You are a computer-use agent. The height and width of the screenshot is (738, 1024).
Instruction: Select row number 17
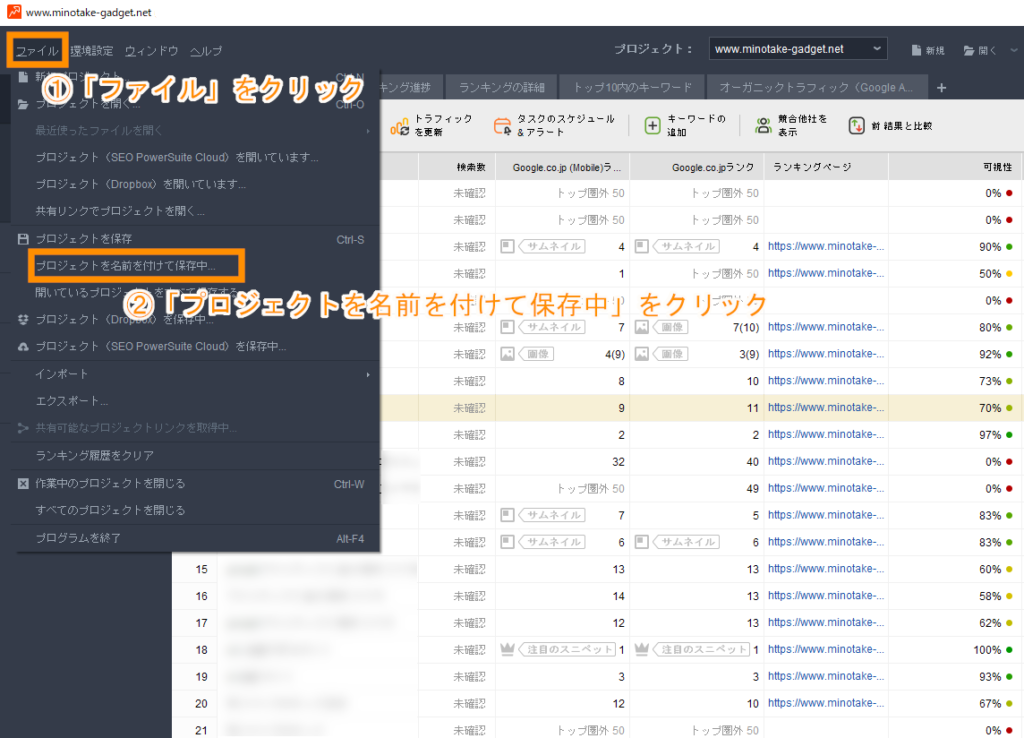[201, 623]
